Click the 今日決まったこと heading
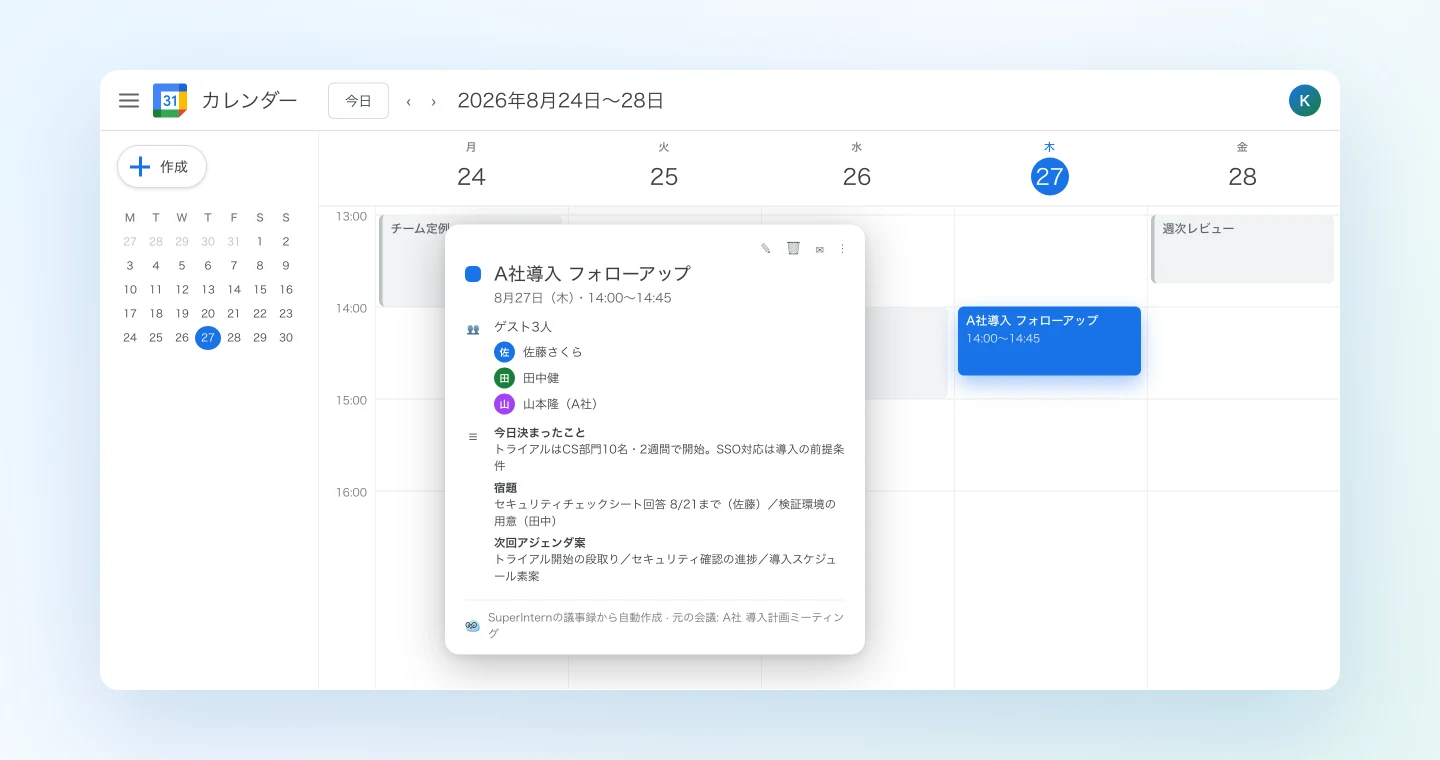This screenshot has height=760, width=1440. point(540,433)
